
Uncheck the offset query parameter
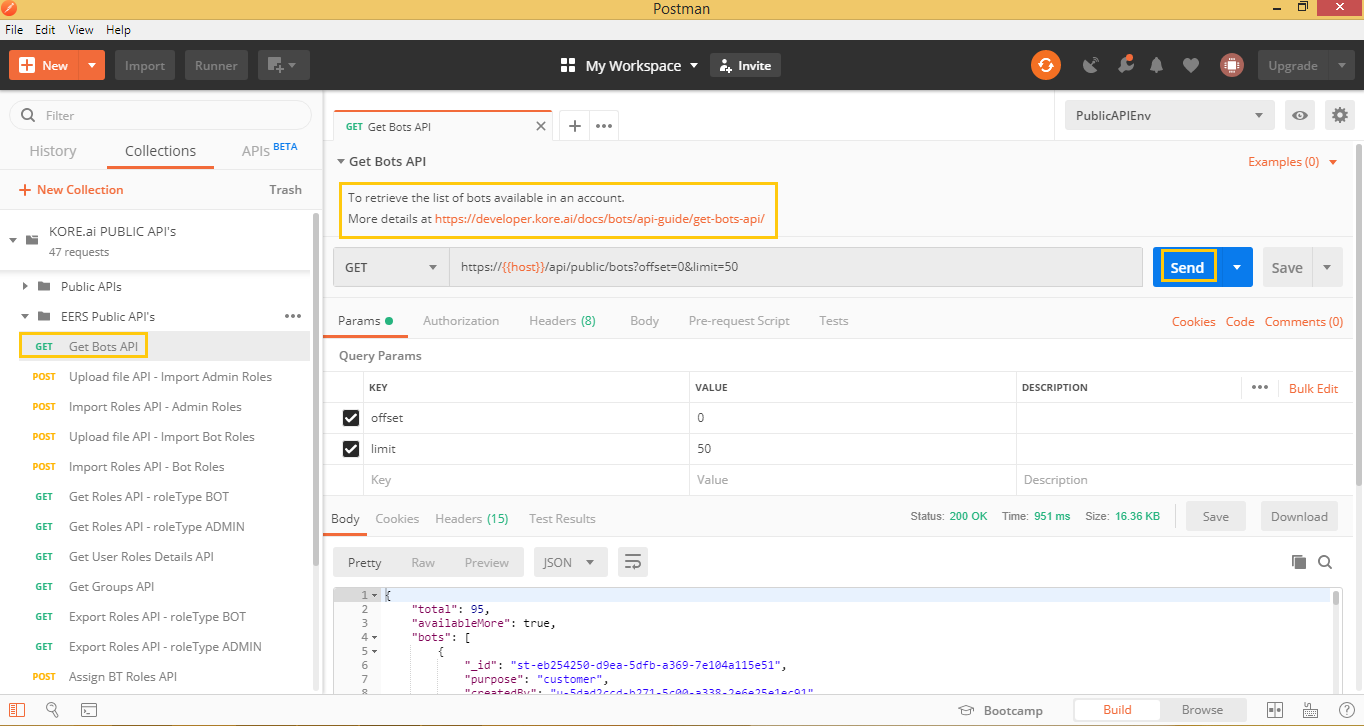point(350,417)
